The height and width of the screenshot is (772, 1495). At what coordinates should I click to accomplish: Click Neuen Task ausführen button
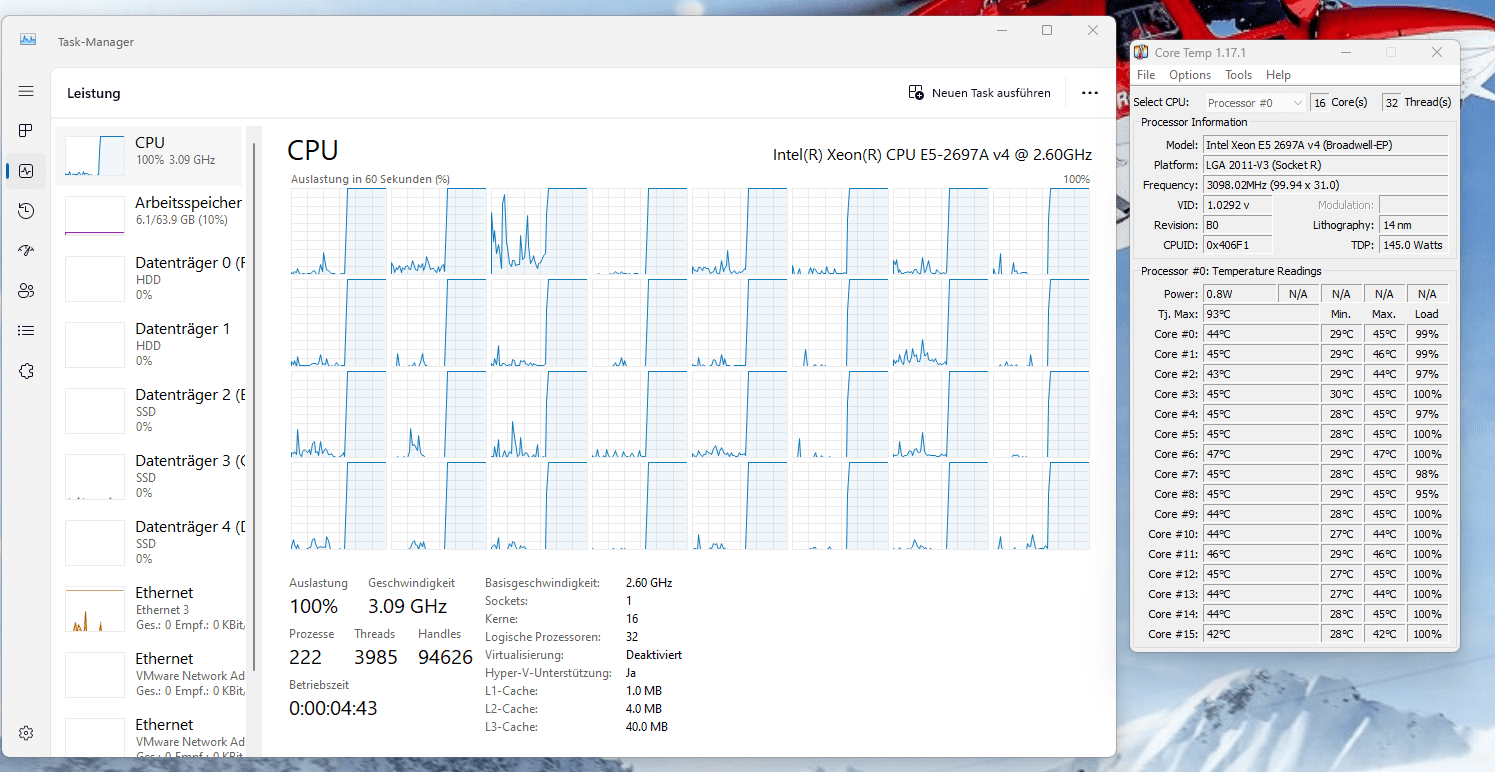(979, 93)
